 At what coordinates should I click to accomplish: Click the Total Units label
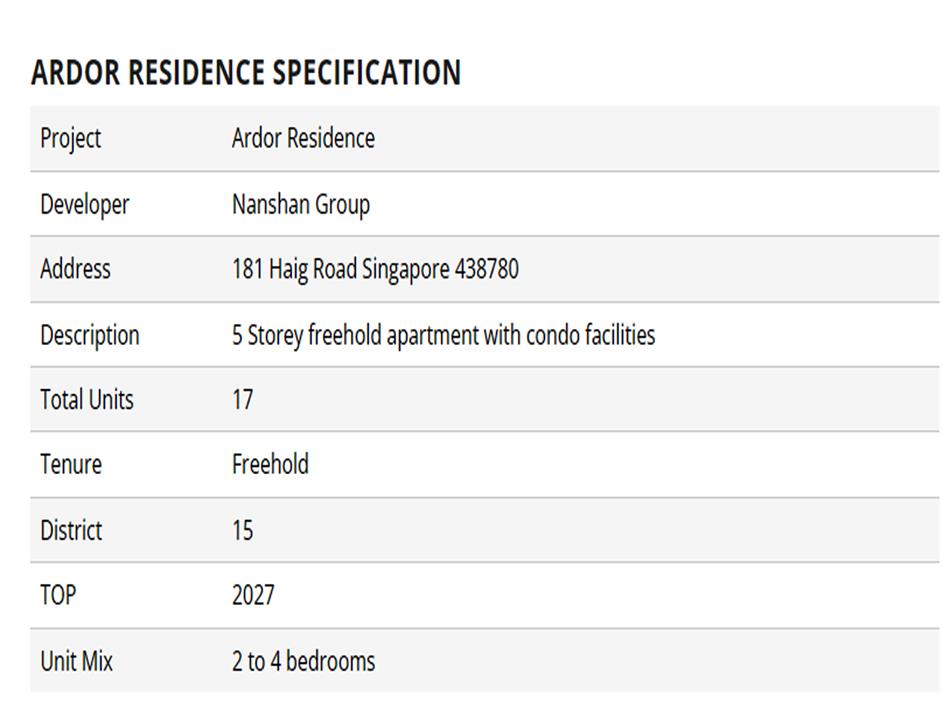86,400
